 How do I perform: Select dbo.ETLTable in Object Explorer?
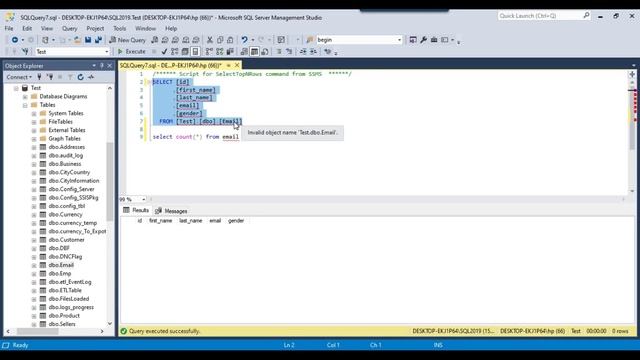pyautogui.click(x=65, y=291)
